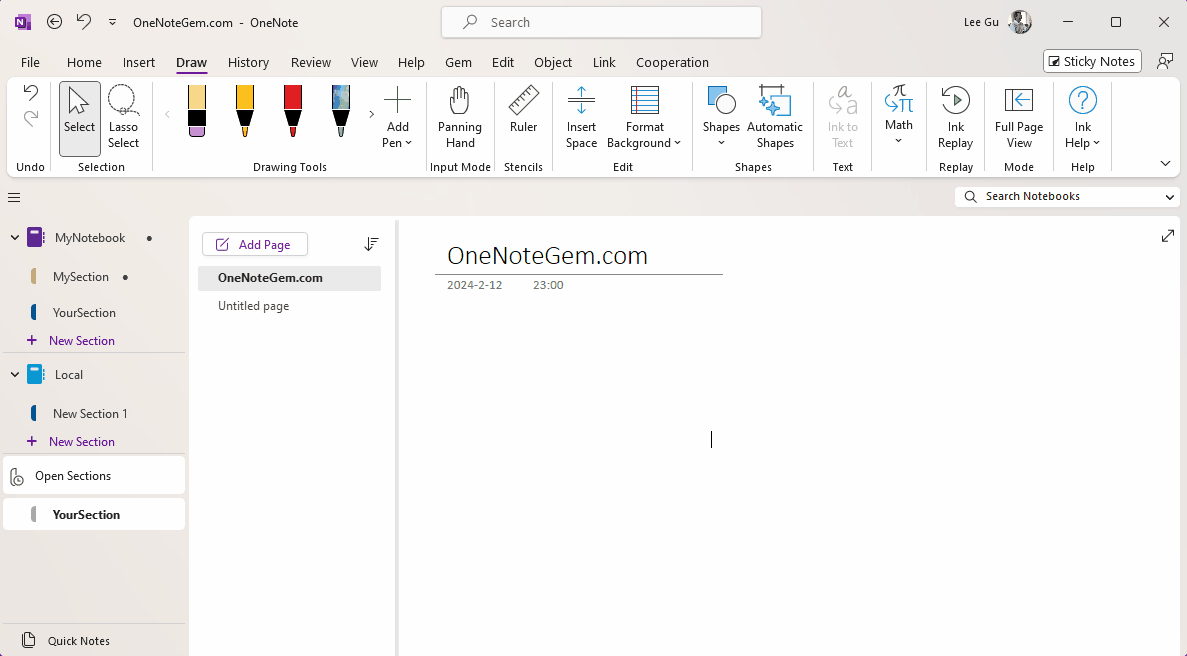
Task: Open the Ink Help menu
Action: click(x=1083, y=119)
